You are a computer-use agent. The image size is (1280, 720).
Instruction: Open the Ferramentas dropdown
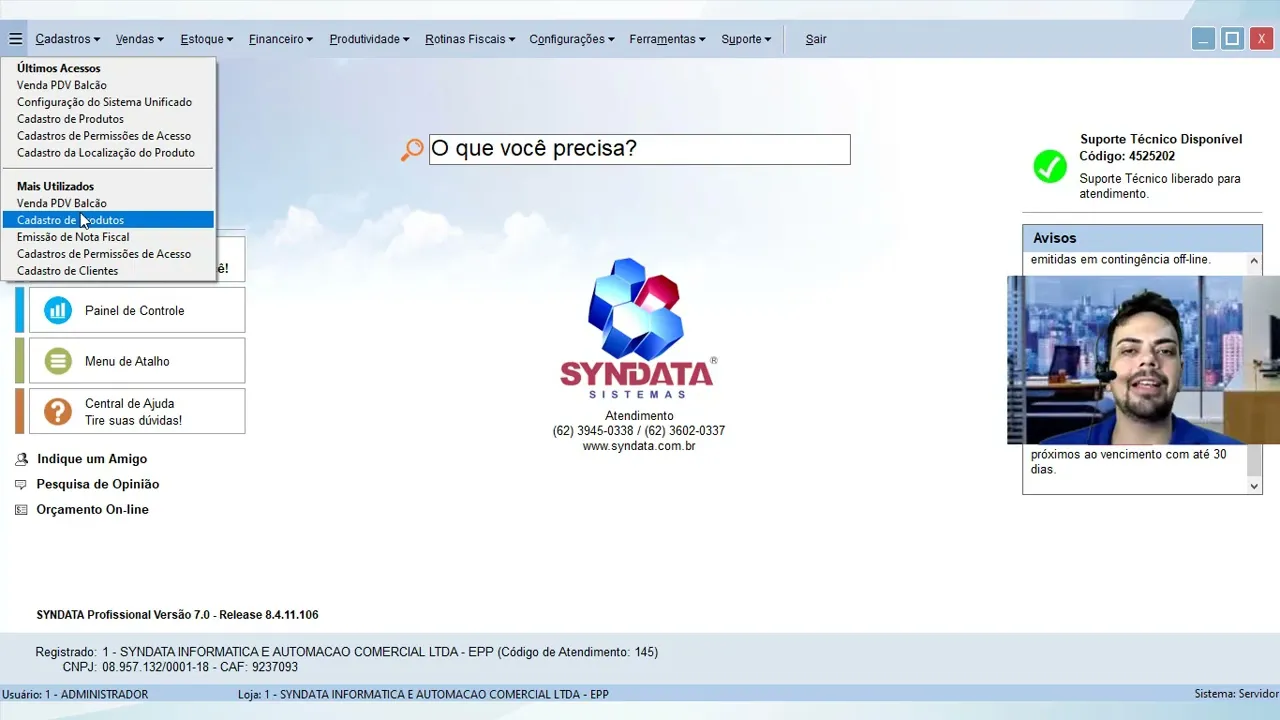(667, 39)
